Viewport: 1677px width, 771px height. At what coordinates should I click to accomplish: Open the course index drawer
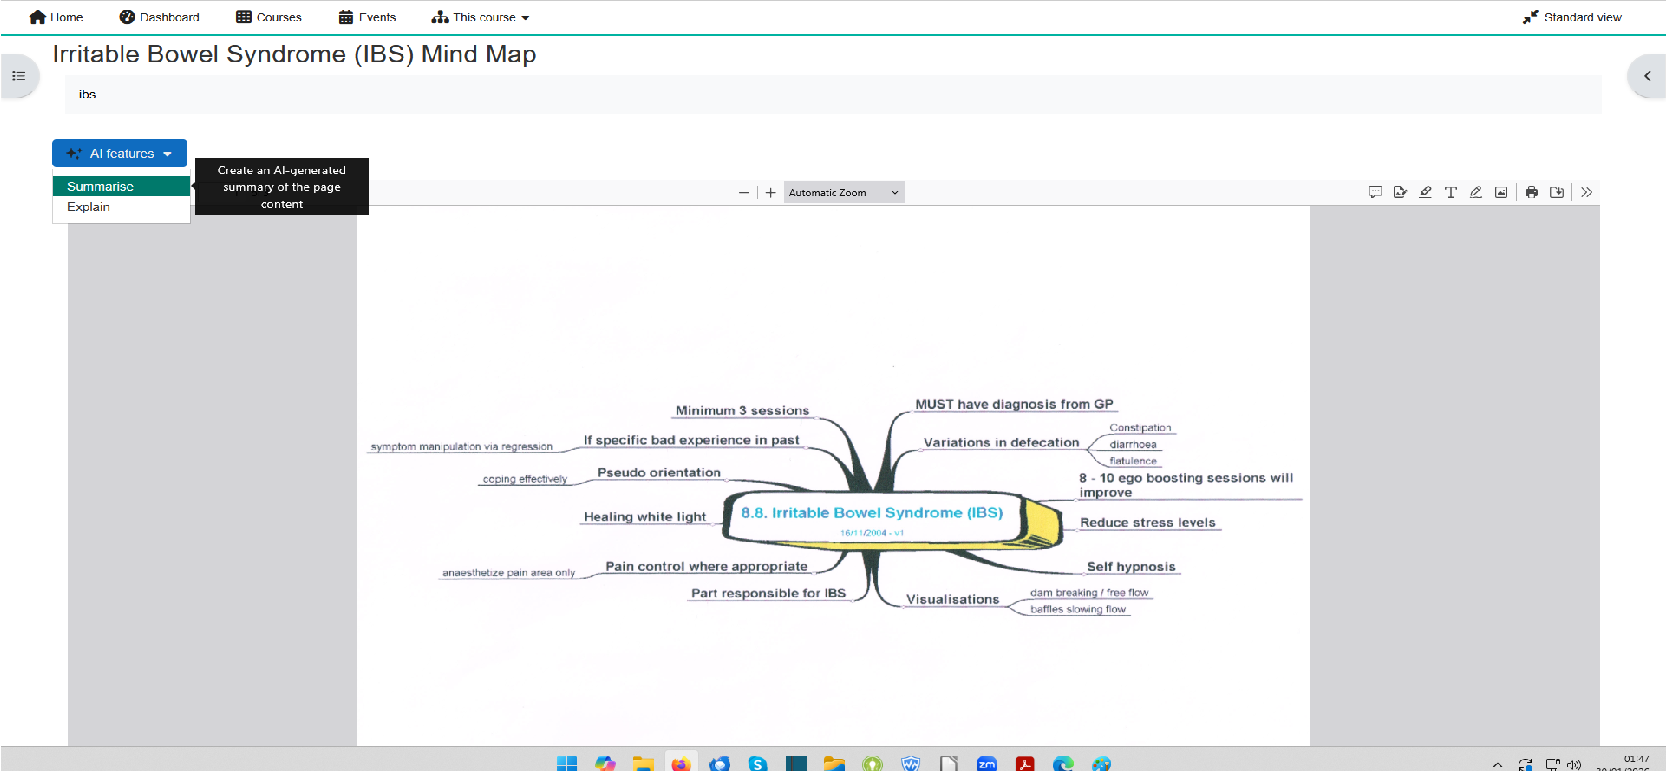tap(19, 76)
